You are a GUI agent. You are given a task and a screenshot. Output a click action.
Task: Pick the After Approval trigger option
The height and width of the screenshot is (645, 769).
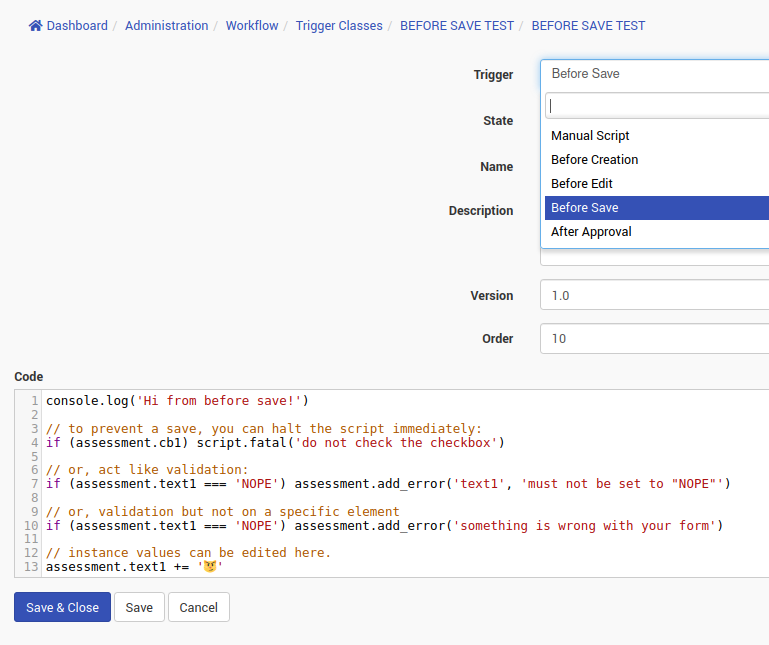click(657, 232)
